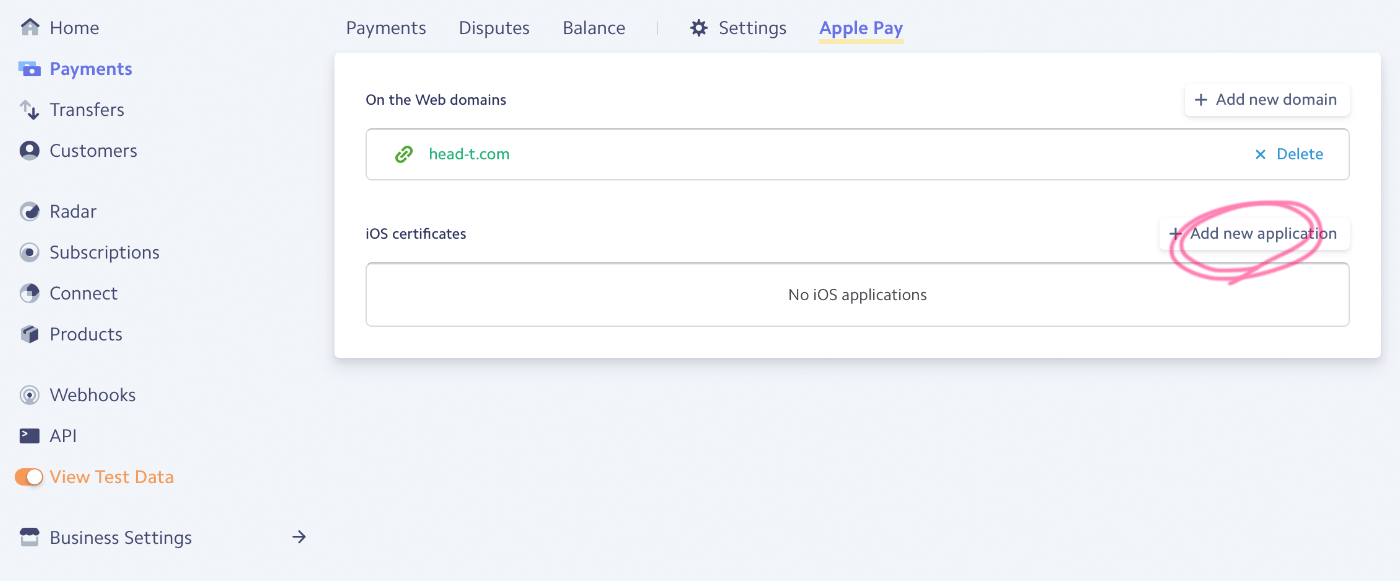1400x581 pixels.
Task: Click the Subscriptions circular icon
Action: click(x=30, y=253)
